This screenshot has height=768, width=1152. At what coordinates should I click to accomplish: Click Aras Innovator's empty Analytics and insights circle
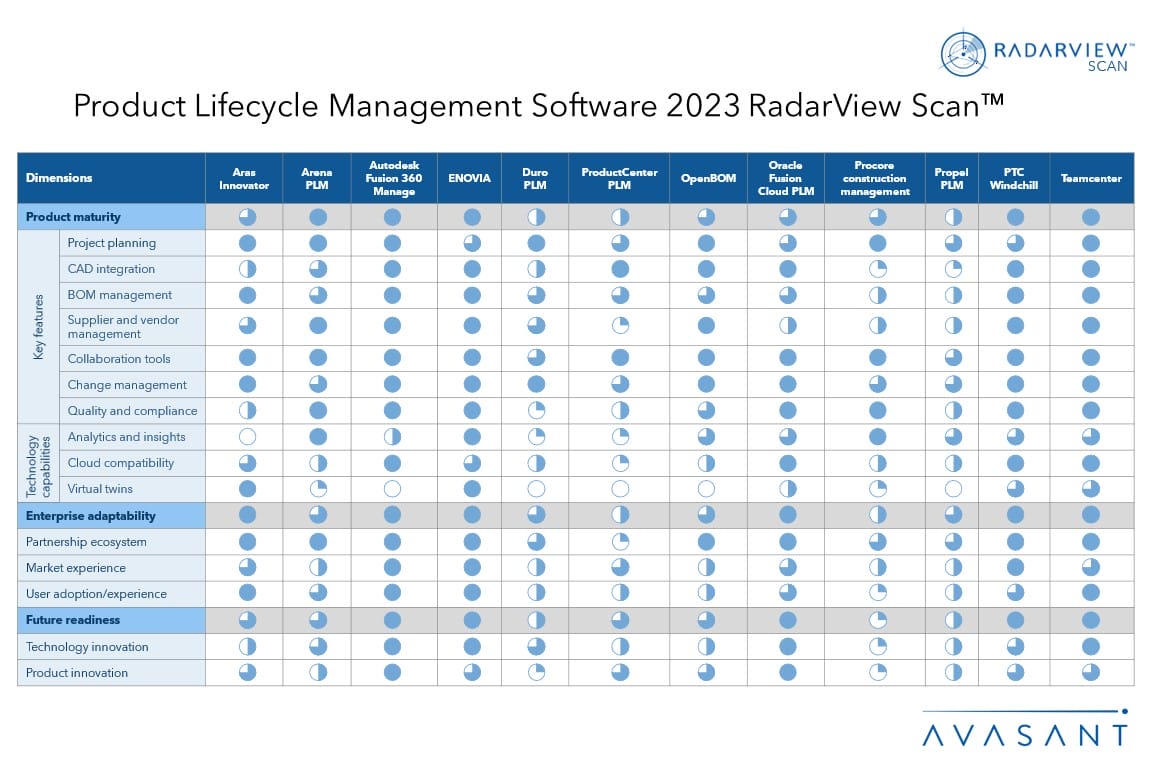click(247, 437)
